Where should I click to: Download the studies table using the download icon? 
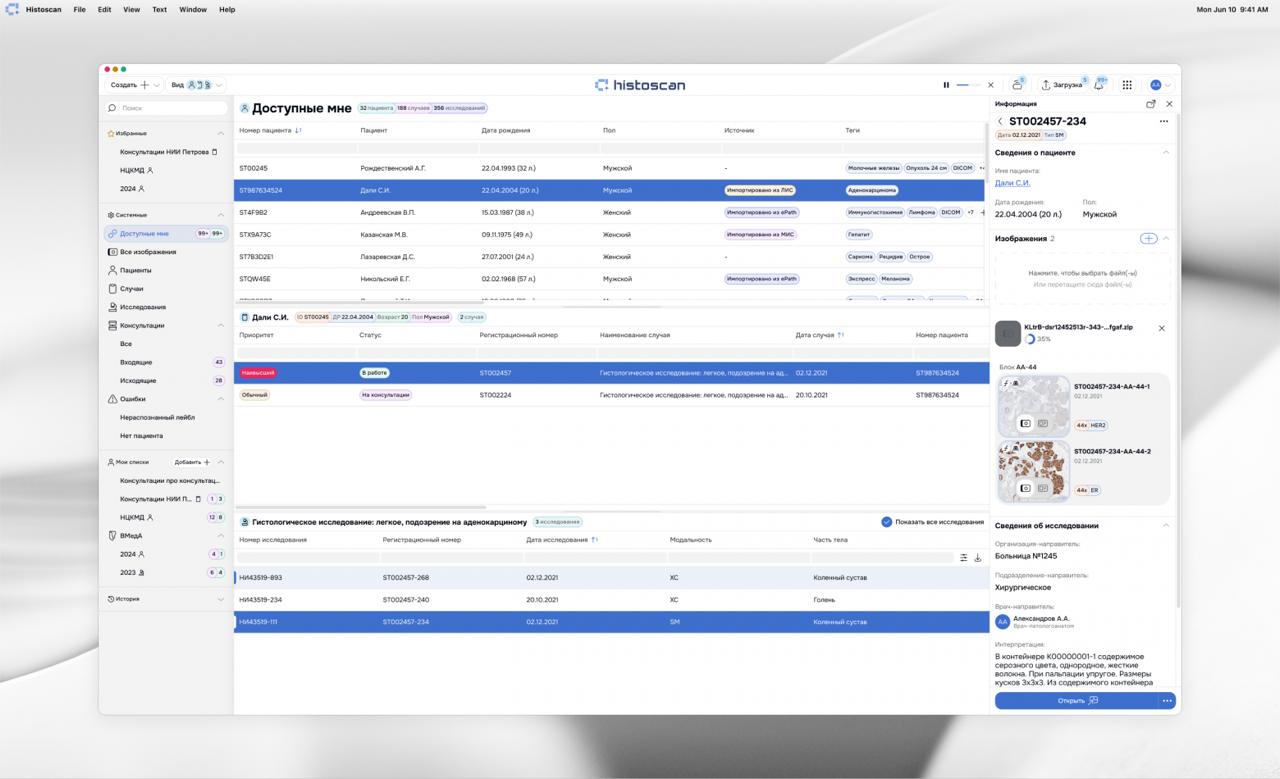(978, 558)
